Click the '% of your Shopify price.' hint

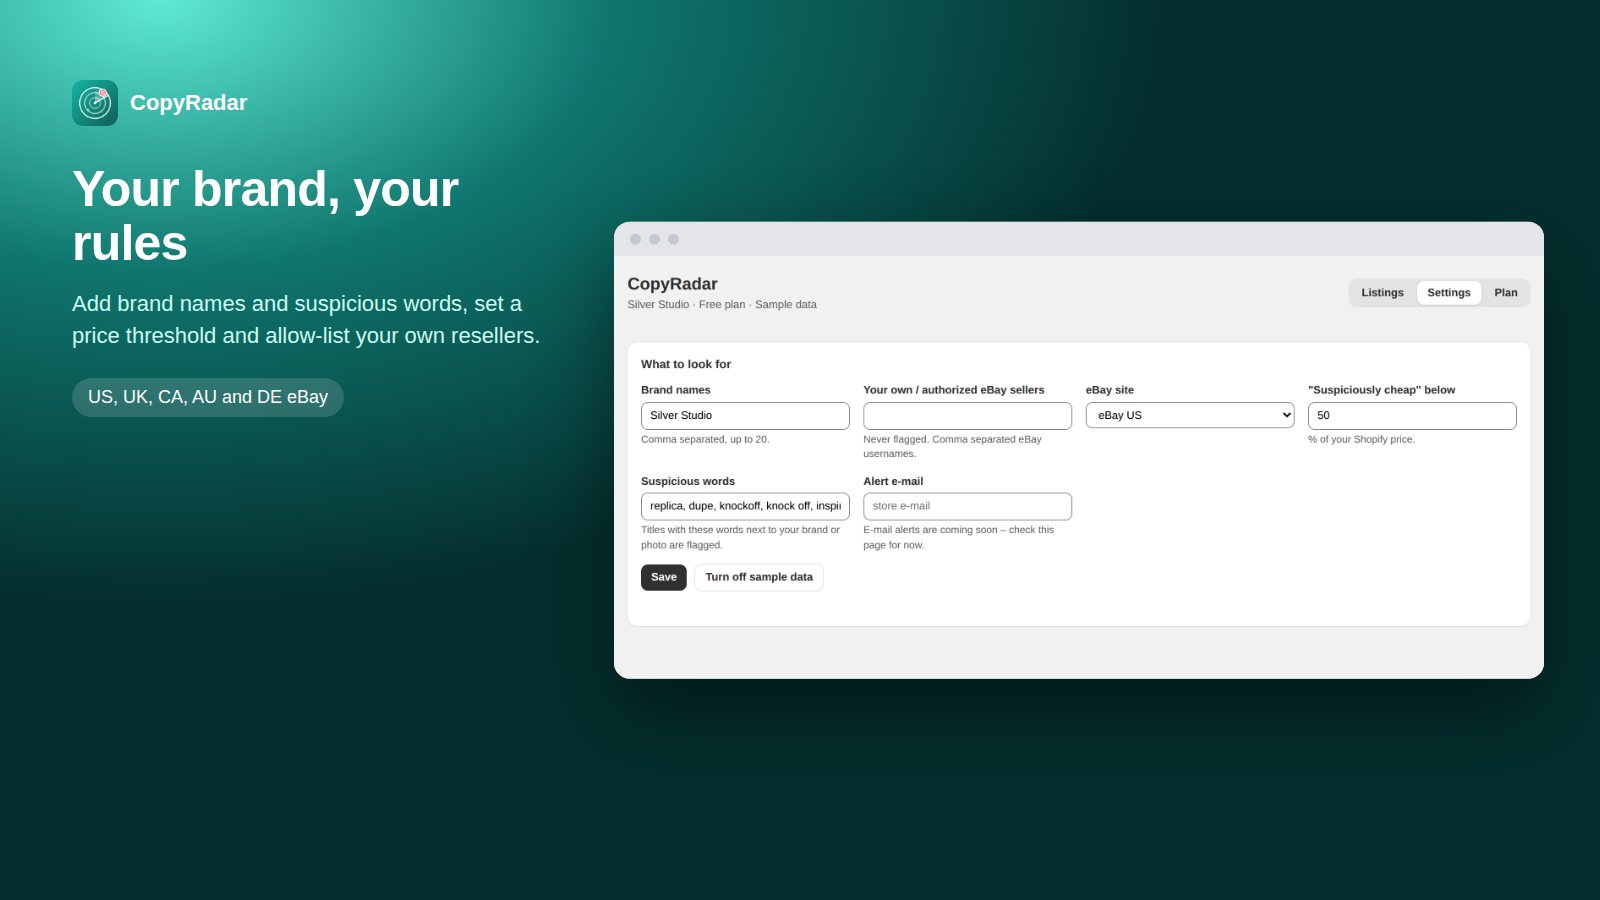click(1361, 439)
